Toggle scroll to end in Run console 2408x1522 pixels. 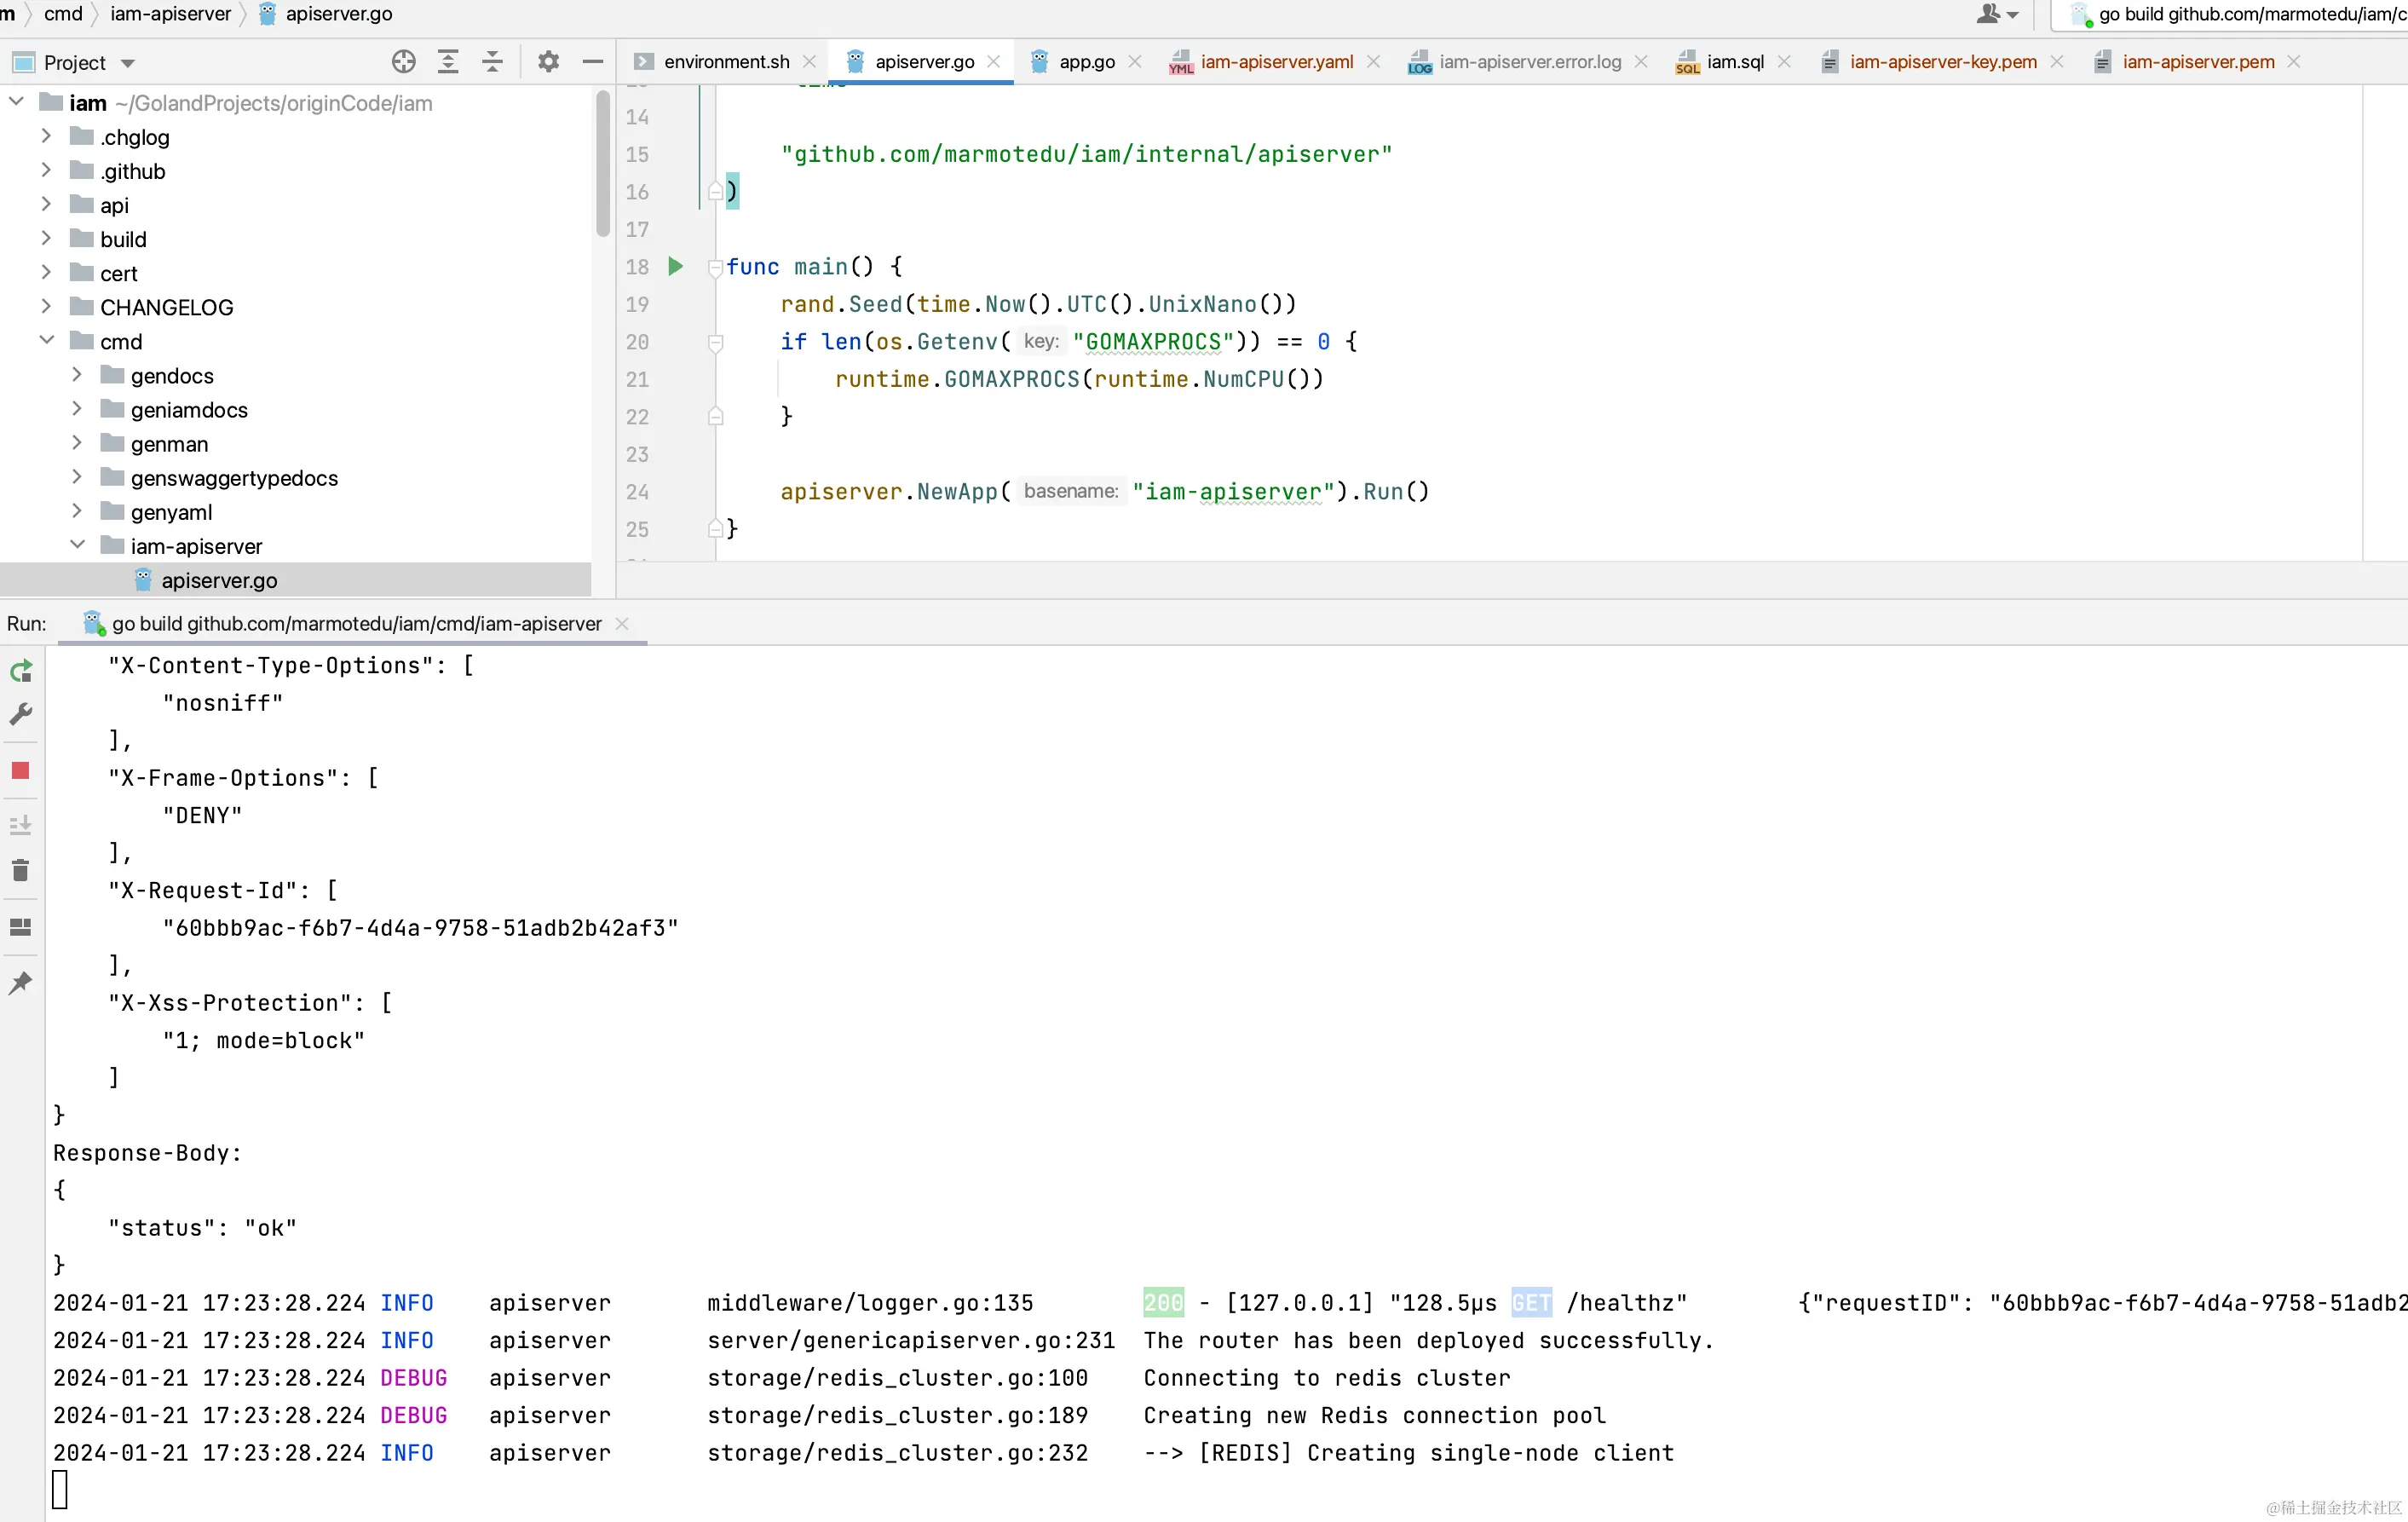click(21, 825)
